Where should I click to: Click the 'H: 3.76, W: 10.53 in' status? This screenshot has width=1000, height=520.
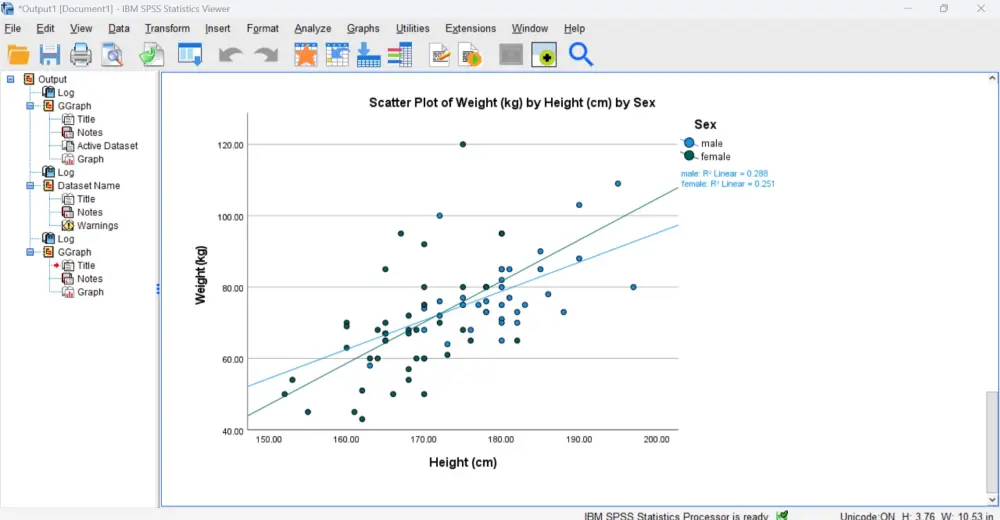[947, 516]
